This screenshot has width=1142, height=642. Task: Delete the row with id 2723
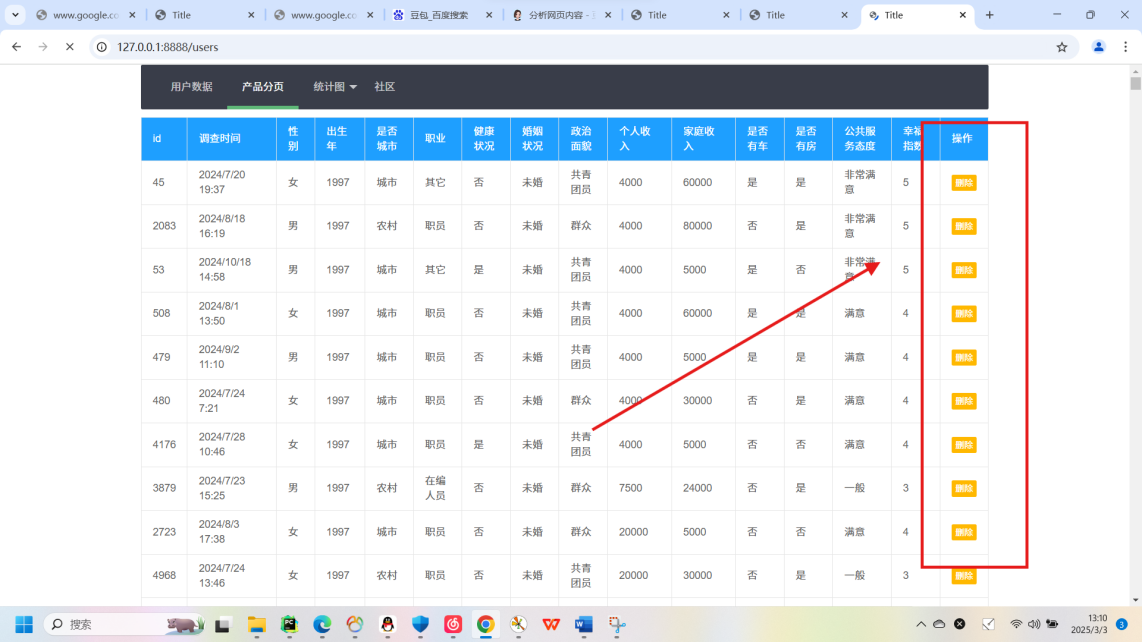click(x=964, y=532)
